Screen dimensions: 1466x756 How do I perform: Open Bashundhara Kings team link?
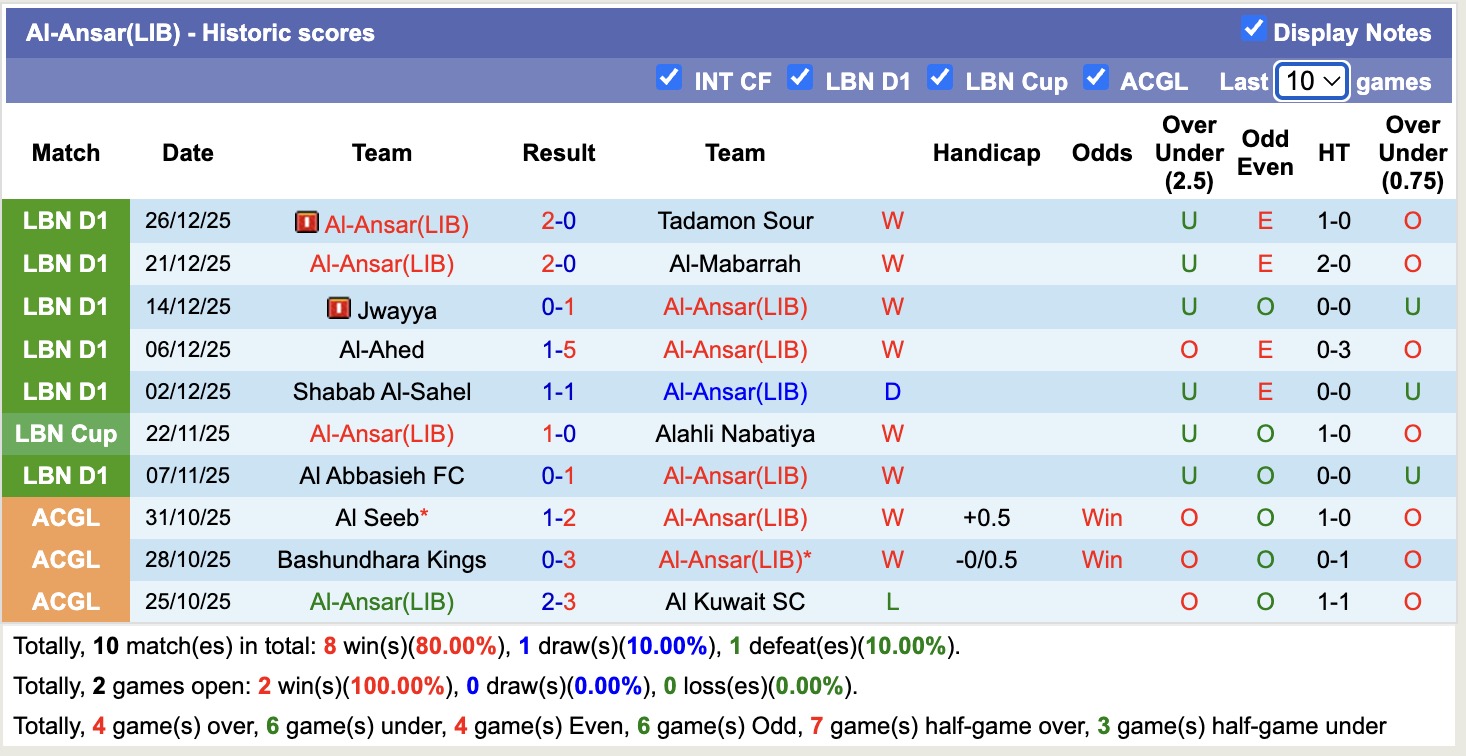380,560
